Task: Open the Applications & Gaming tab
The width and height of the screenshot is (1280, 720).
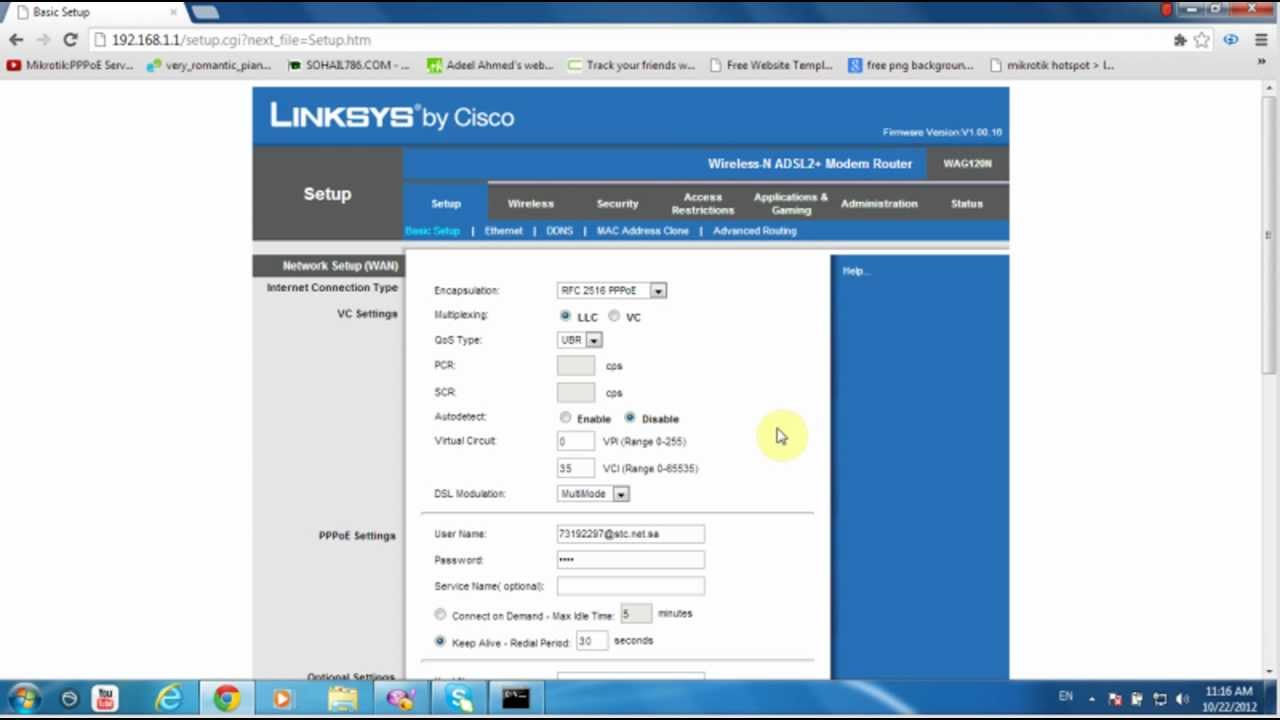Action: (791, 204)
